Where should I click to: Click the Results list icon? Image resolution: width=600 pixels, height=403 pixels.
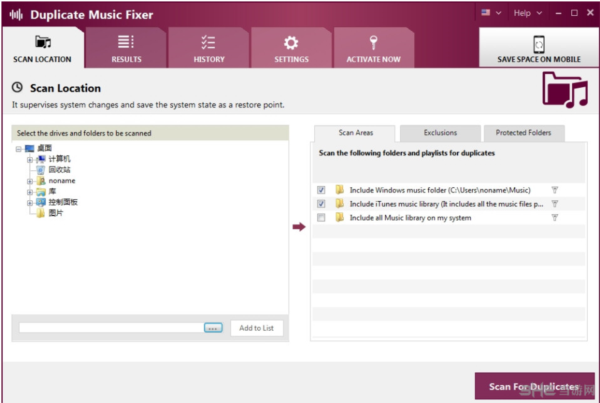126,42
